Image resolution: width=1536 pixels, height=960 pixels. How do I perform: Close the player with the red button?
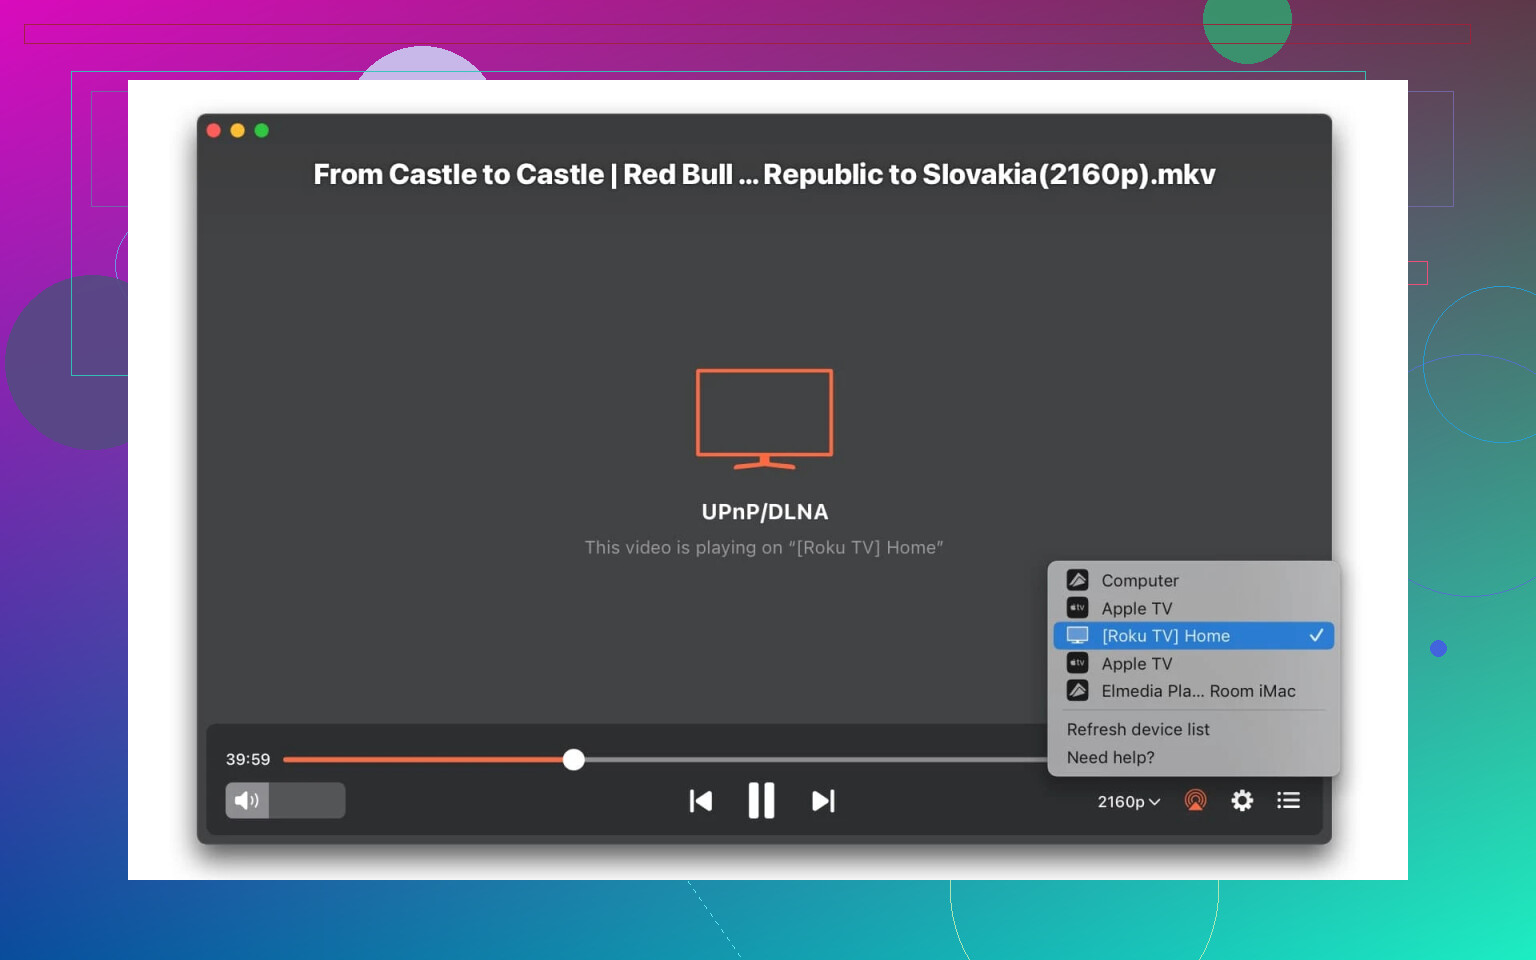pyautogui.click(x=213, y=130)
